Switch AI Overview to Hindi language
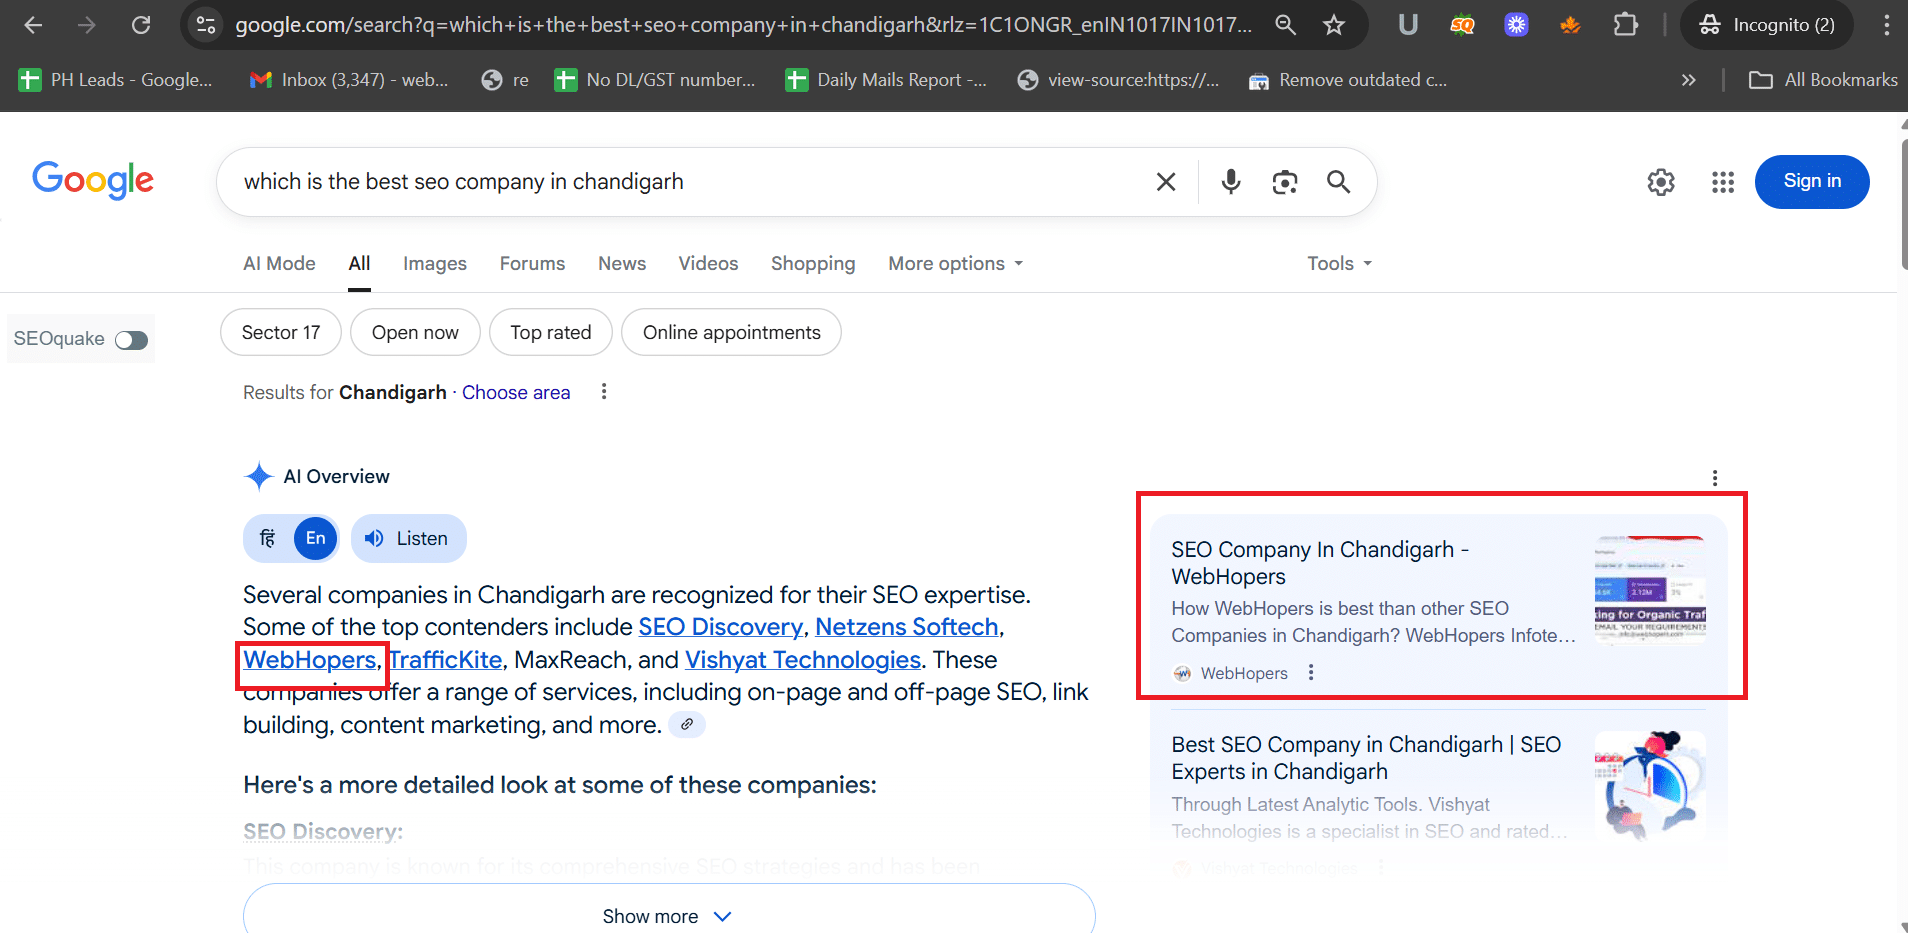Screen dimensions: 1908x933 [268, 539]
